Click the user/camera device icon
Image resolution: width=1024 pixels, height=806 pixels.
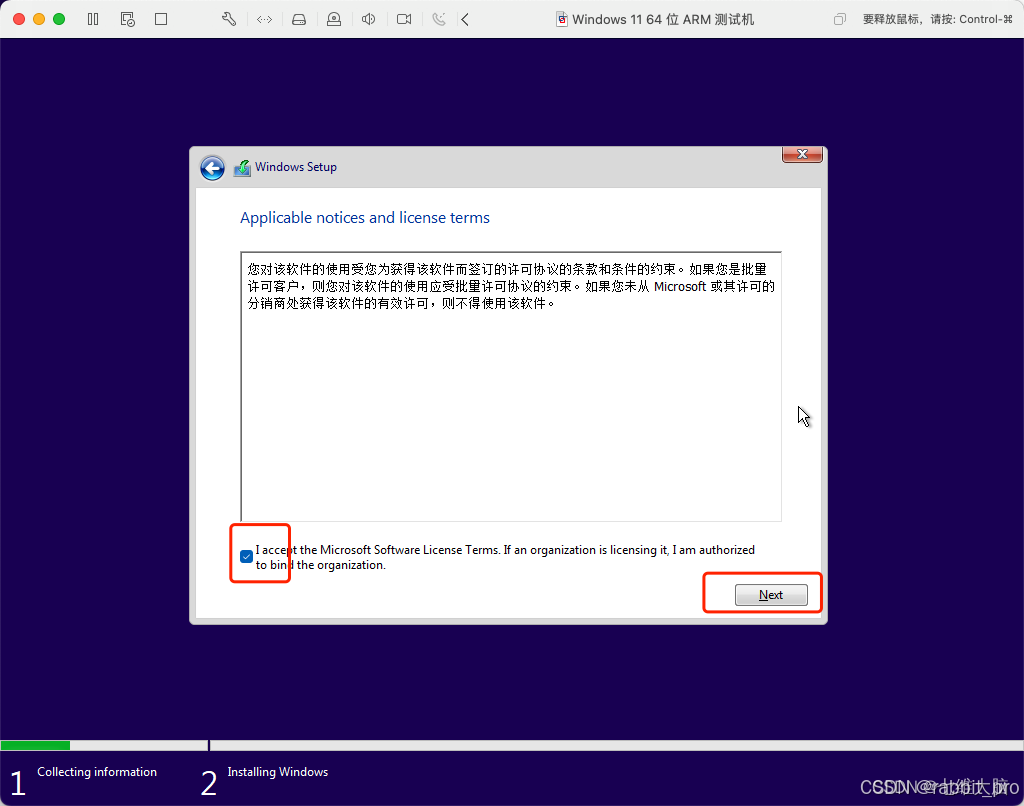pos(334,19)
